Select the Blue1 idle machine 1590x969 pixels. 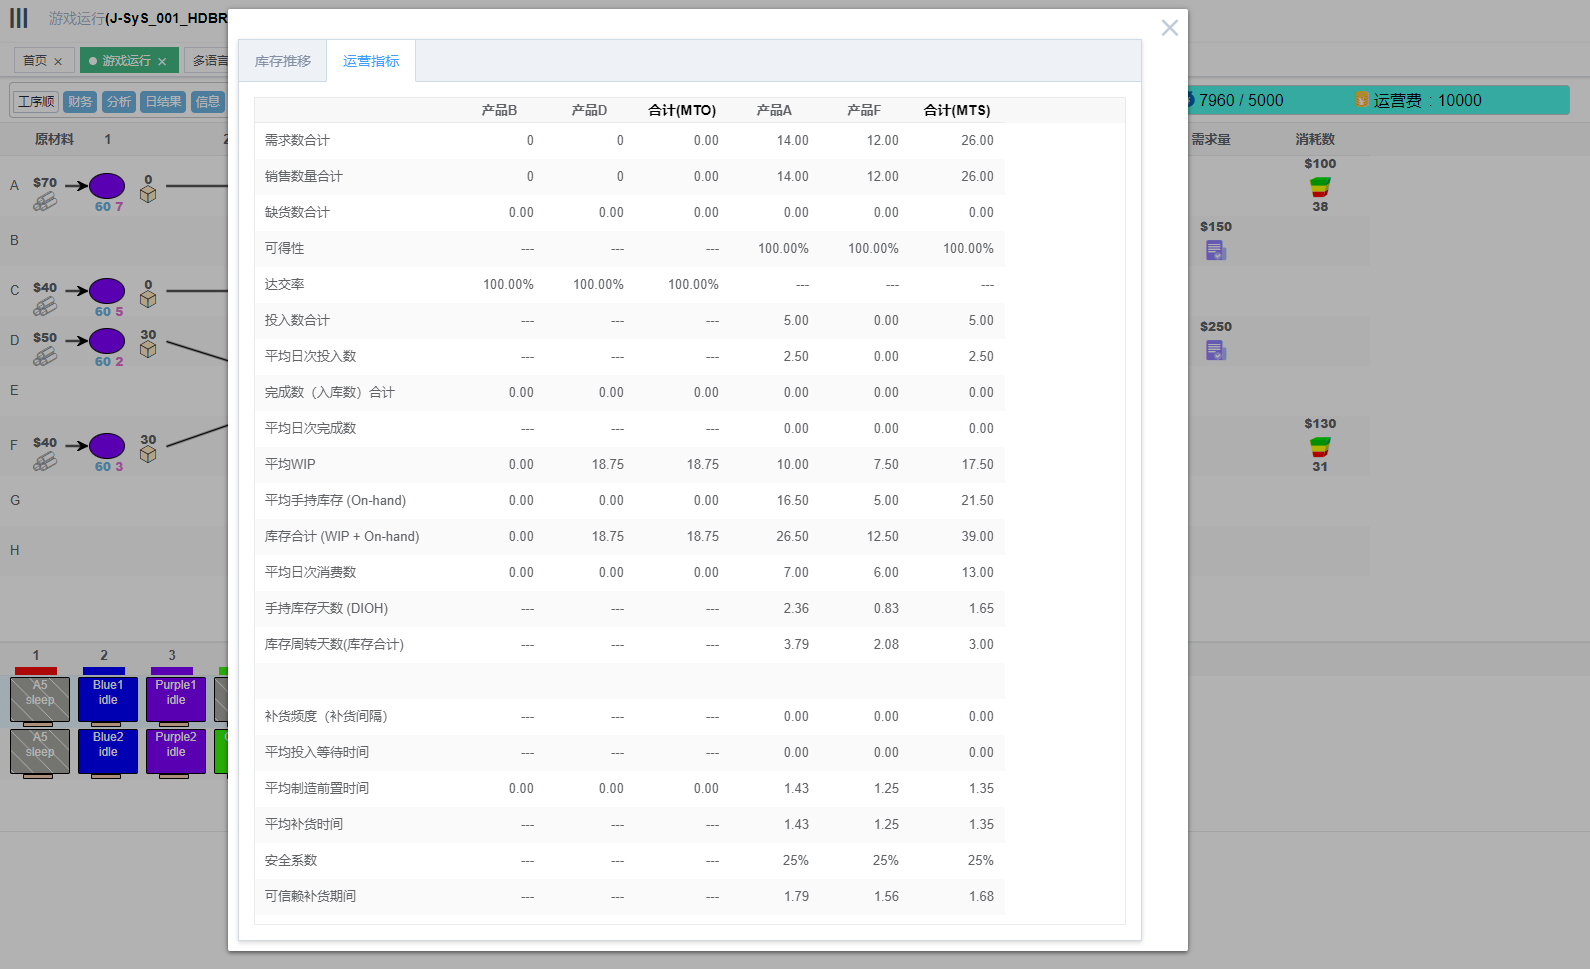(x=108, y=700)
